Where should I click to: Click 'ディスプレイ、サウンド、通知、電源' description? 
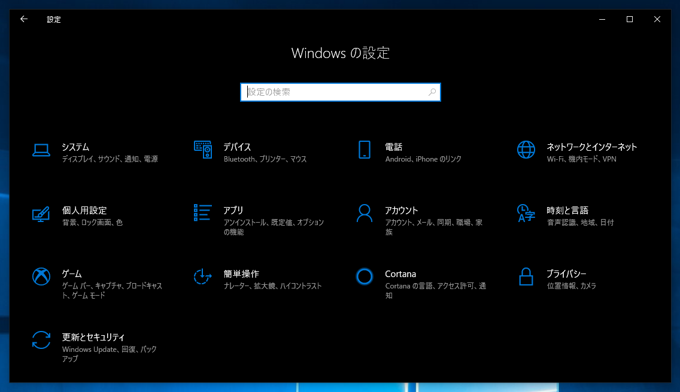click(x=110, y=159)
